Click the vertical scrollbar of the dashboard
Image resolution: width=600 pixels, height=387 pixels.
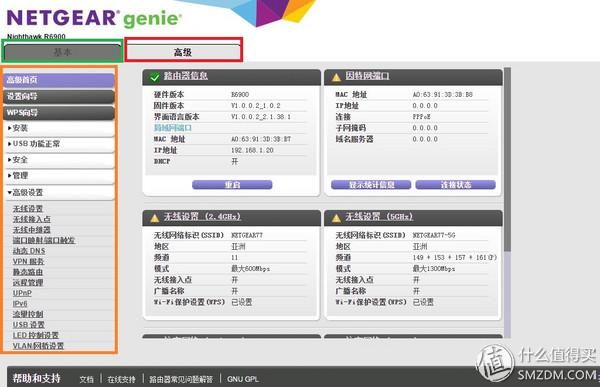point(507,203)
